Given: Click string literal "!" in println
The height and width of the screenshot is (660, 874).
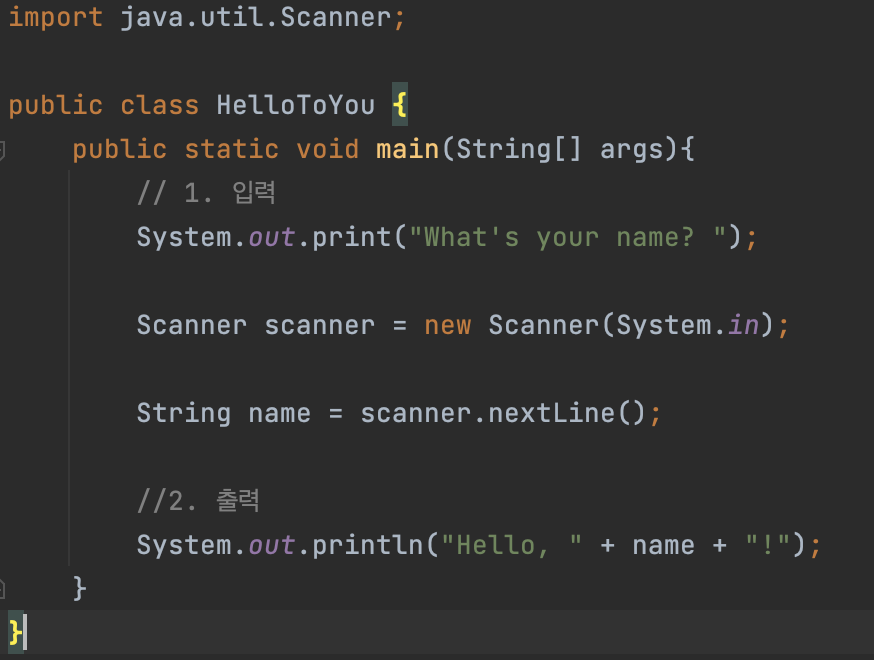Looking at the screenshot, I should click(768, 545).
